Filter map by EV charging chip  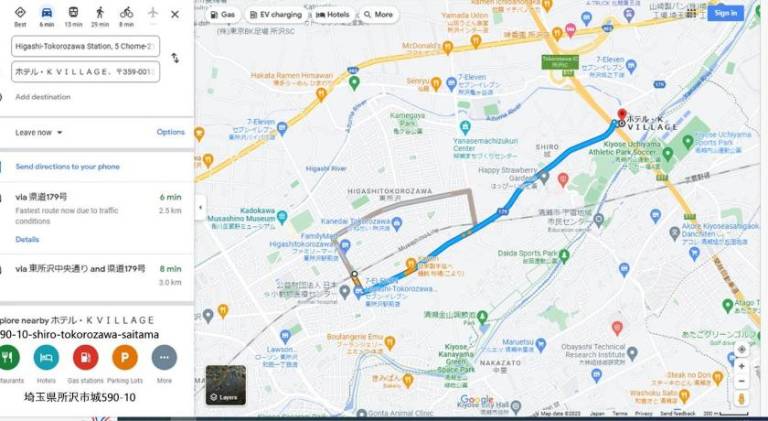pos(275,15)
